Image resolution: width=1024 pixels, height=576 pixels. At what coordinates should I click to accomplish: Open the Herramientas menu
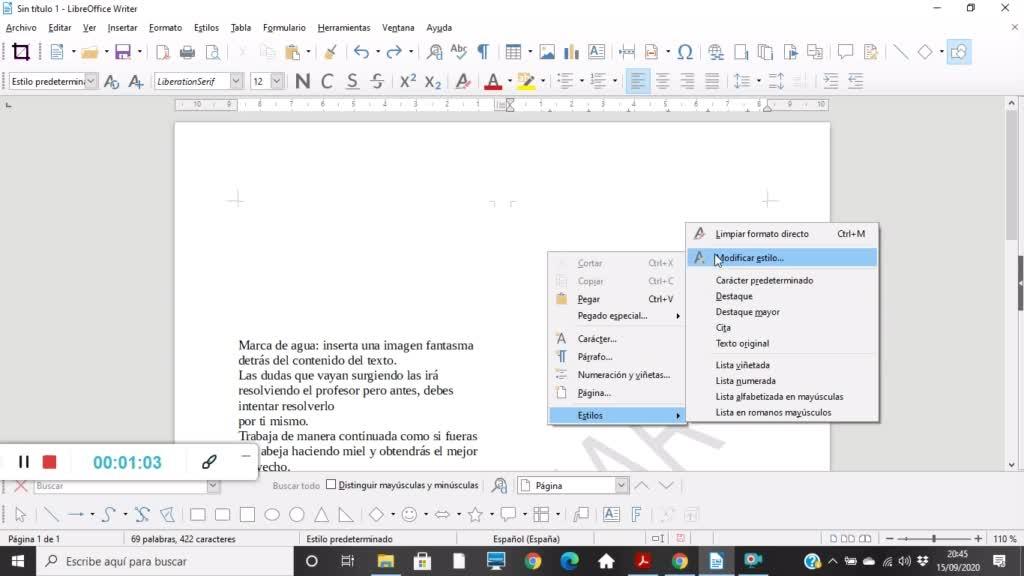click(x=344, y=27)
